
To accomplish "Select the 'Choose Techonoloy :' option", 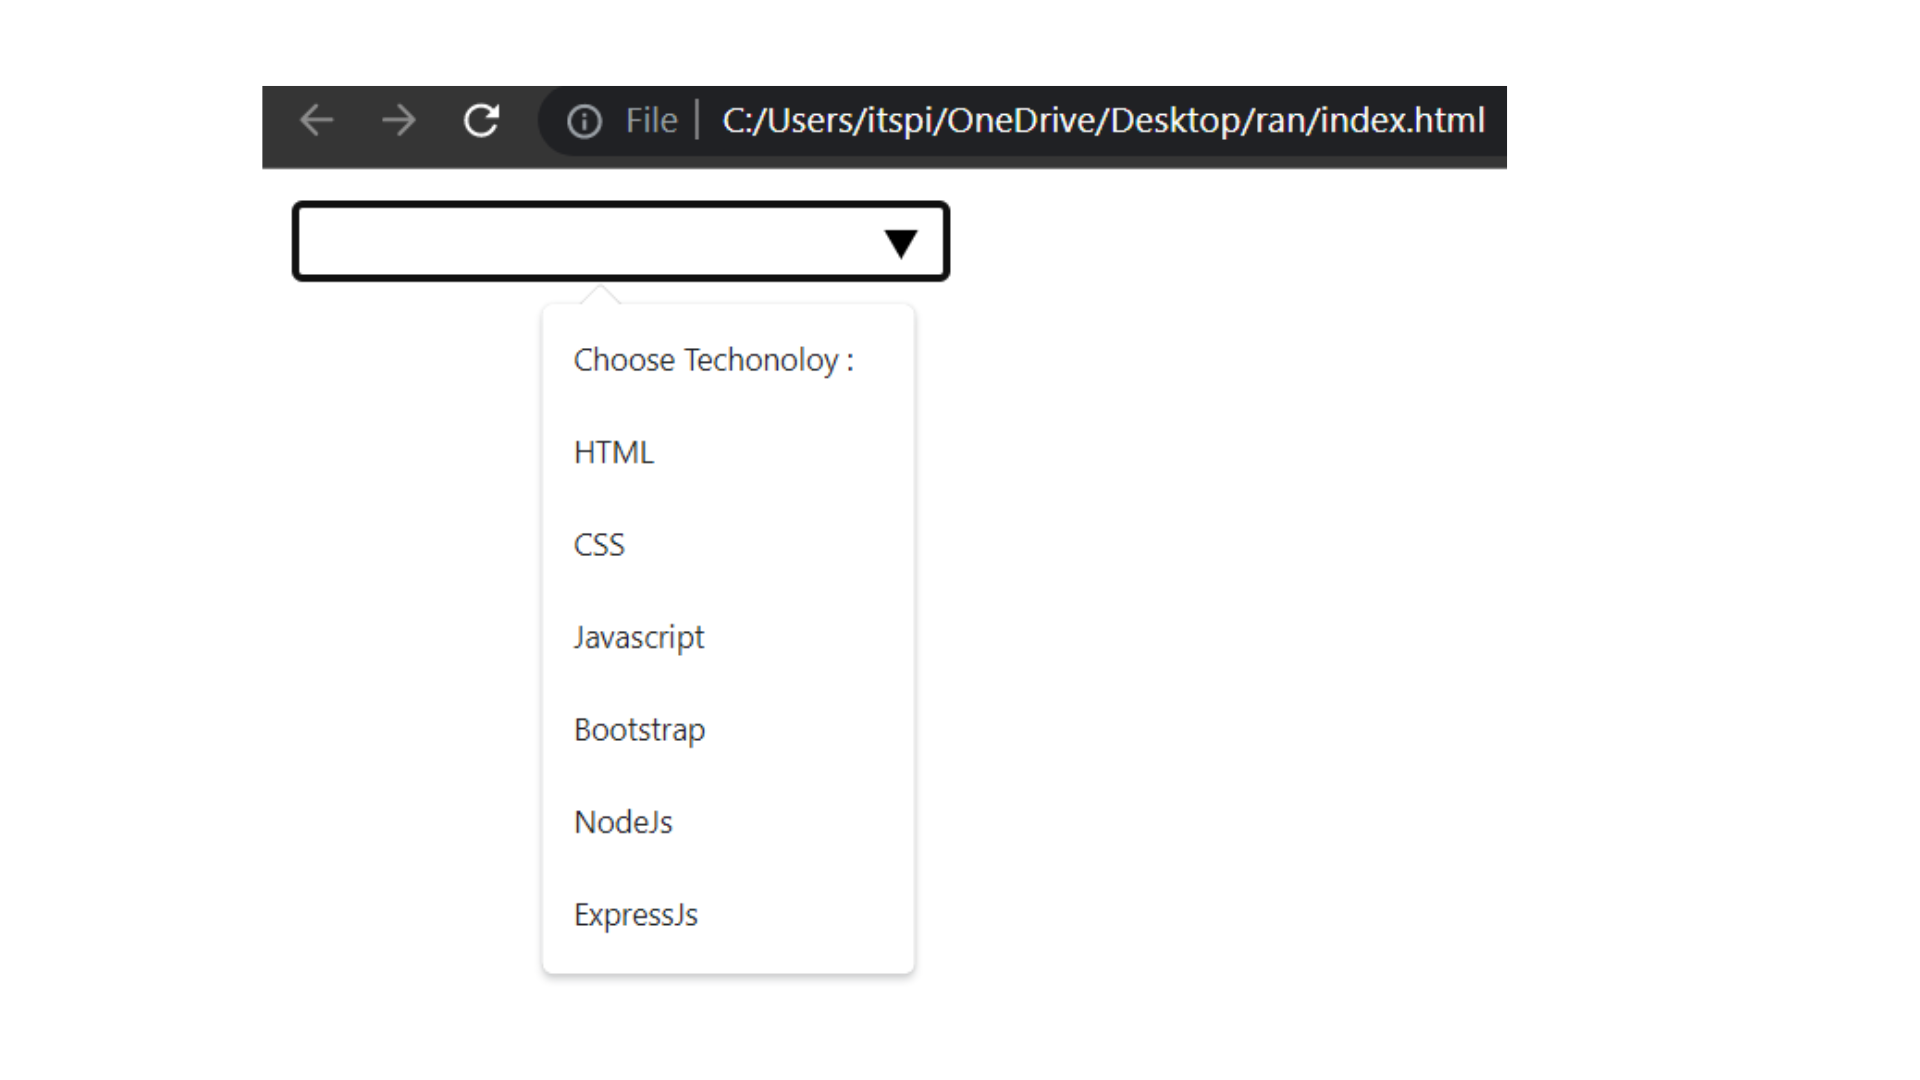I will (714, 360).
